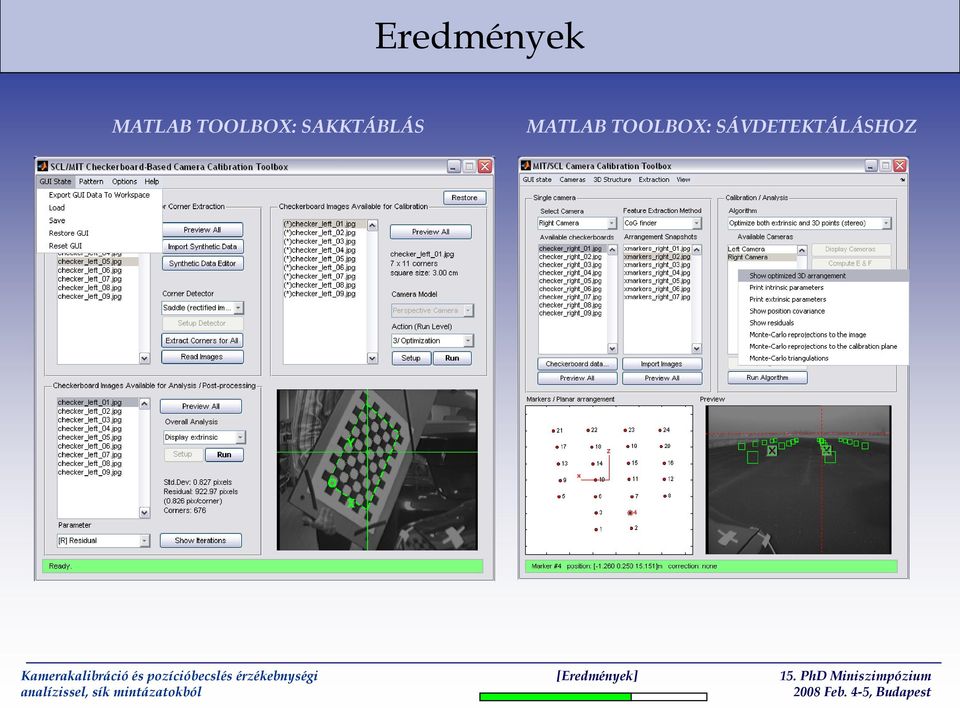Expand the CoG finder method dropdown
The width and height of the screenshot is (960, 708).
point(696,224)
